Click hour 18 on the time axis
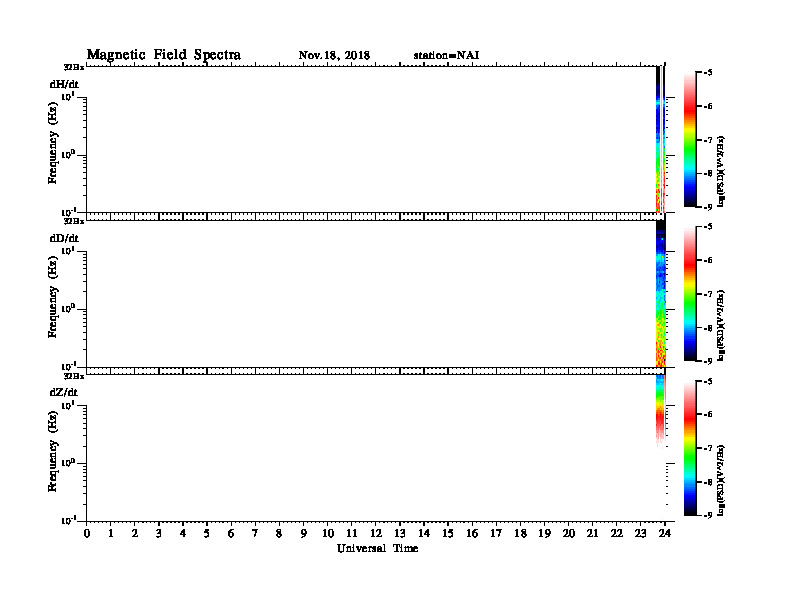This screenshot has height=612, width=792. point(520,534)
